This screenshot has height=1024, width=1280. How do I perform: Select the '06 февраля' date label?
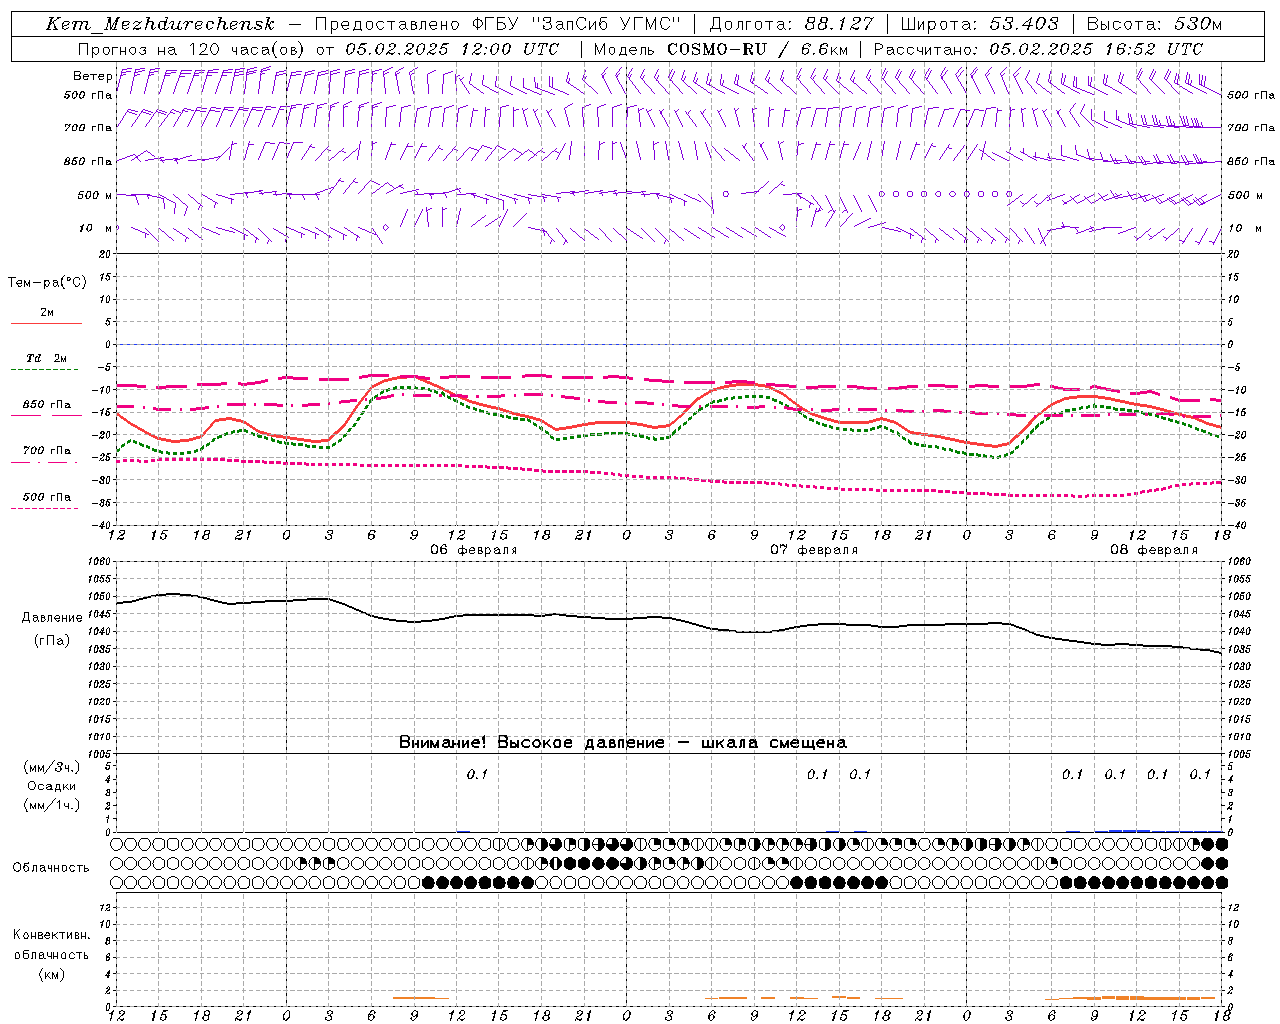[474, 550]
